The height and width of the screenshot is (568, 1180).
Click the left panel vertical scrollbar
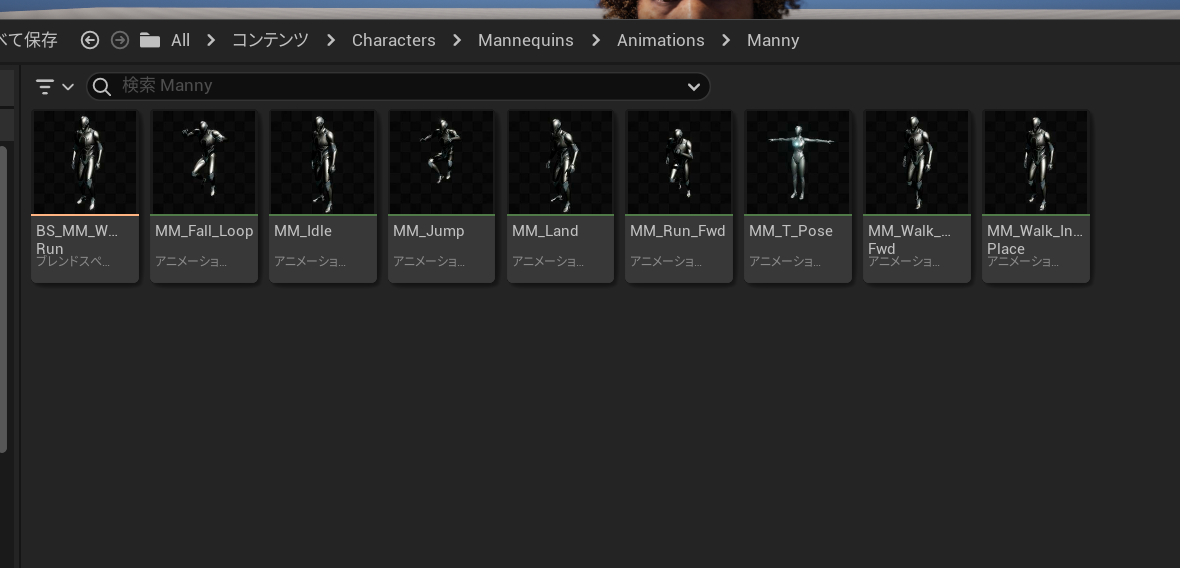[x=3, y=300]
